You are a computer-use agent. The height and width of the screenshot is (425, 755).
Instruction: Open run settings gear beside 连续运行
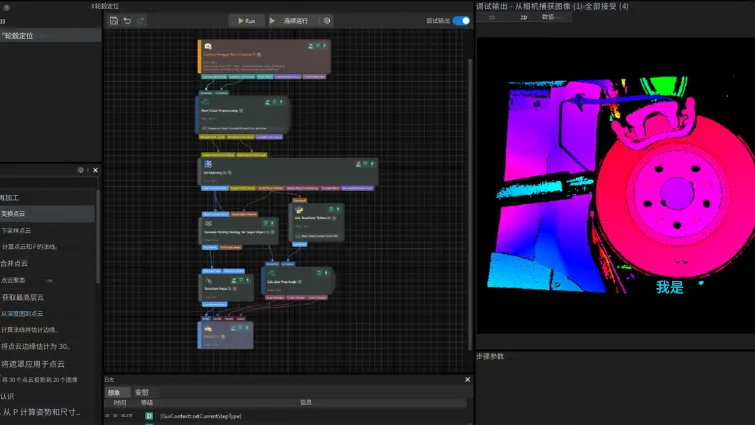(x=327, y=21)
